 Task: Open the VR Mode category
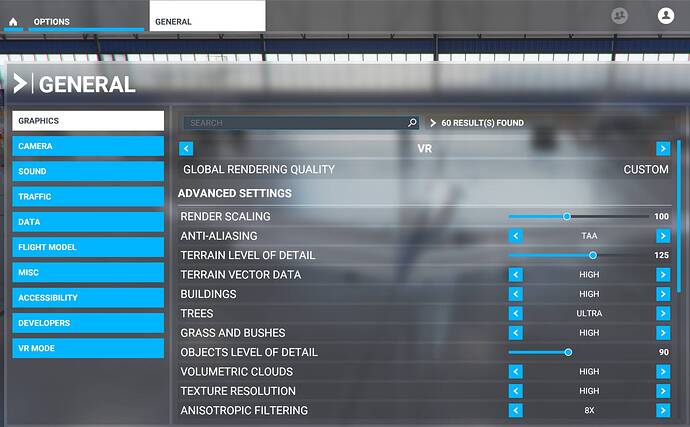88,348
